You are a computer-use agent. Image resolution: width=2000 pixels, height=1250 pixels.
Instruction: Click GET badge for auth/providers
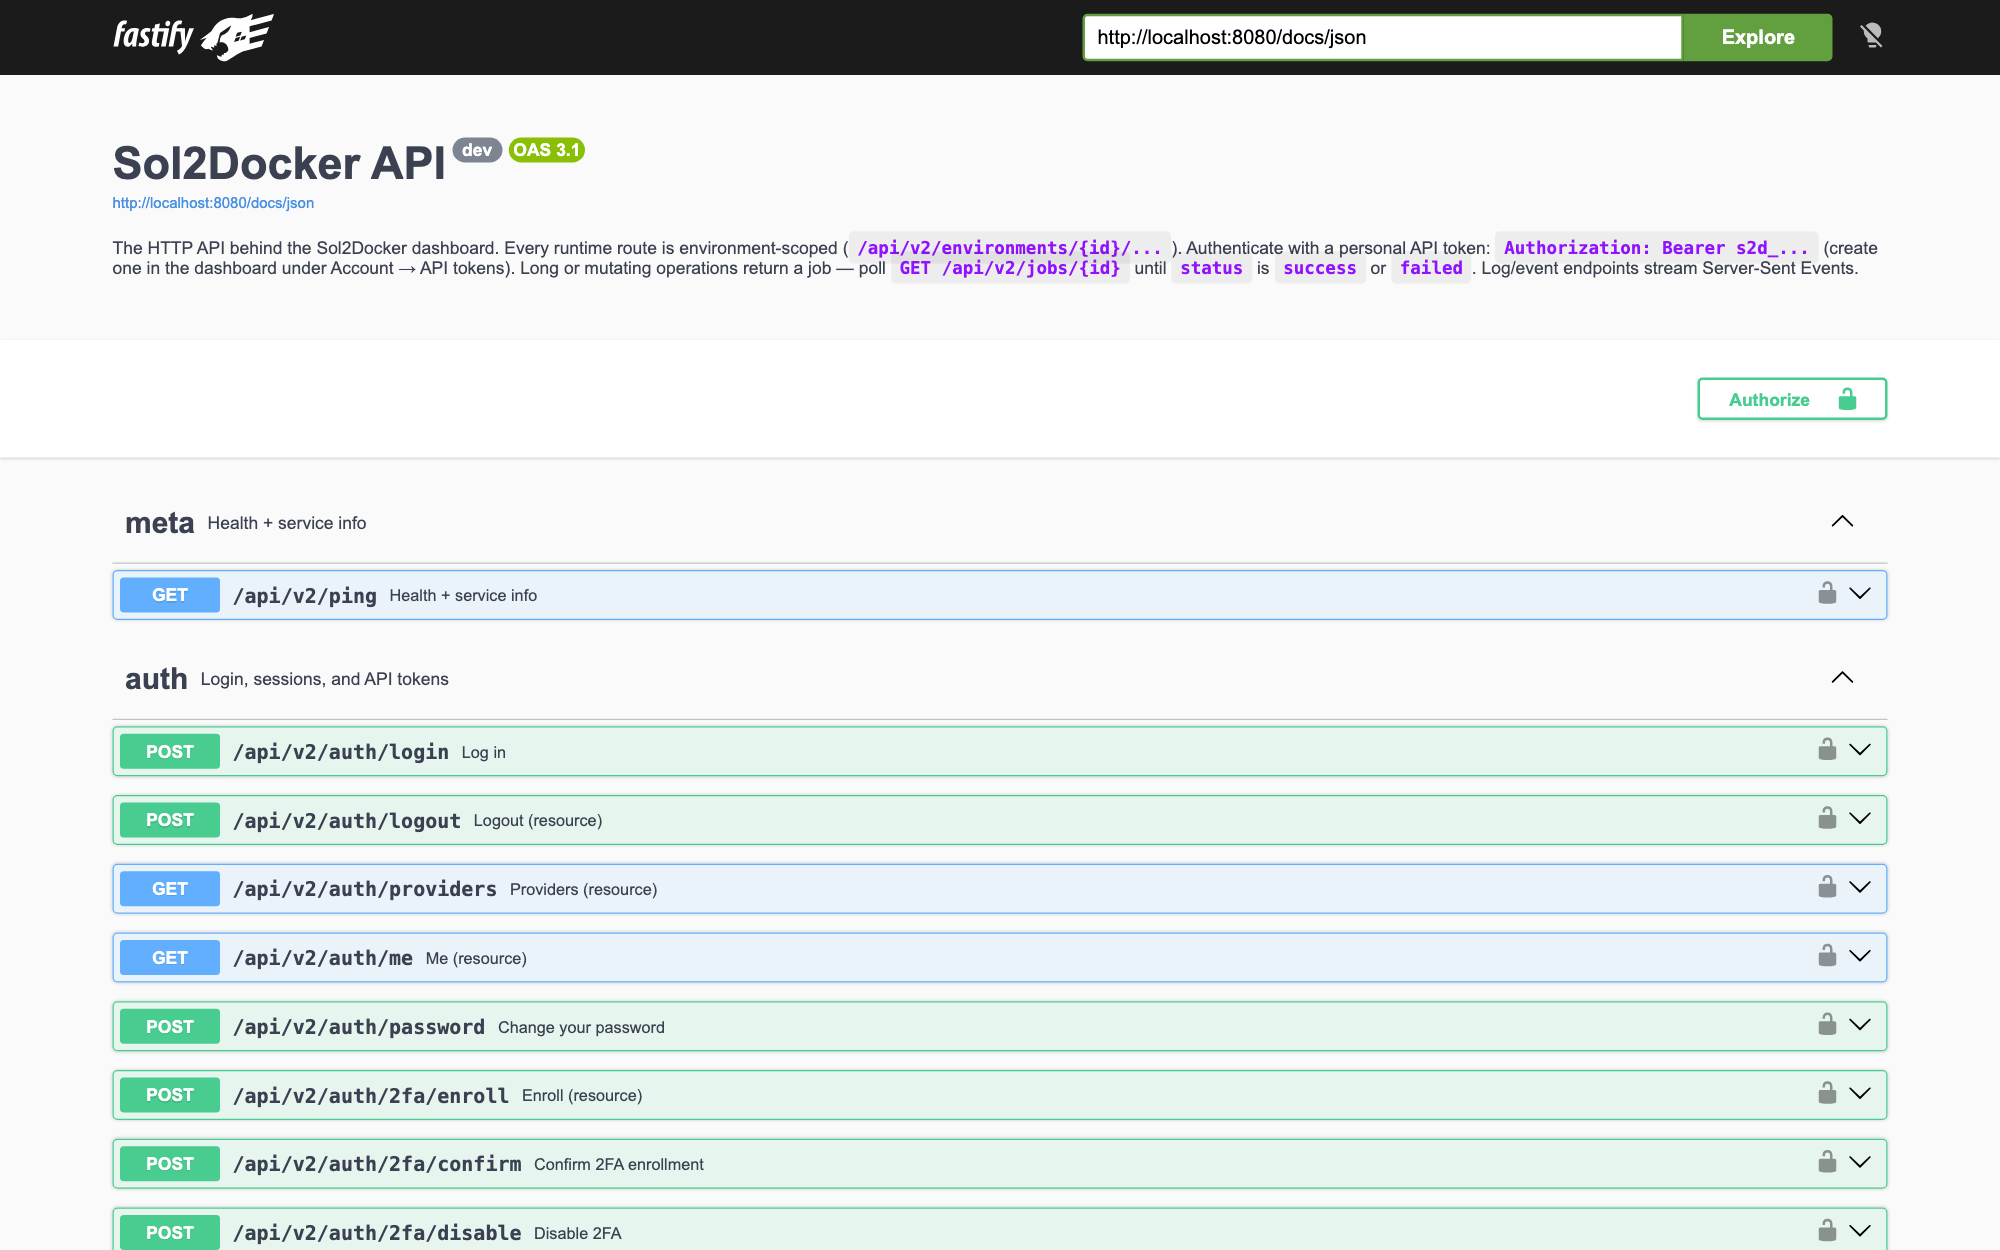tap(170, 889)
